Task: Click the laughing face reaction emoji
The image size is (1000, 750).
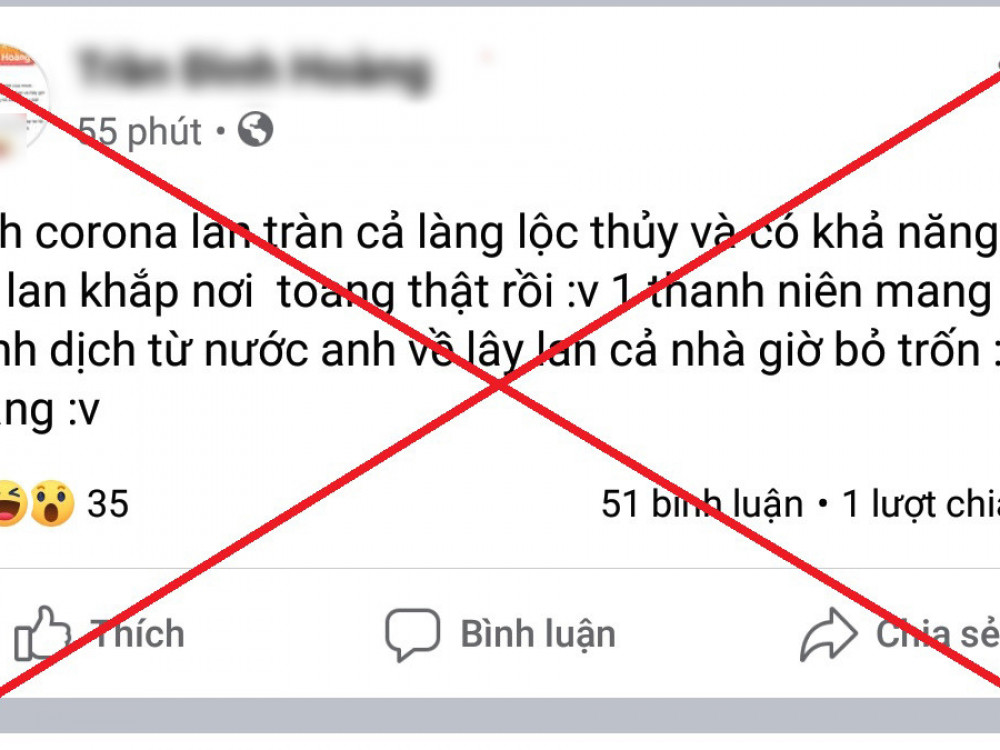Action: pos(12,503)
